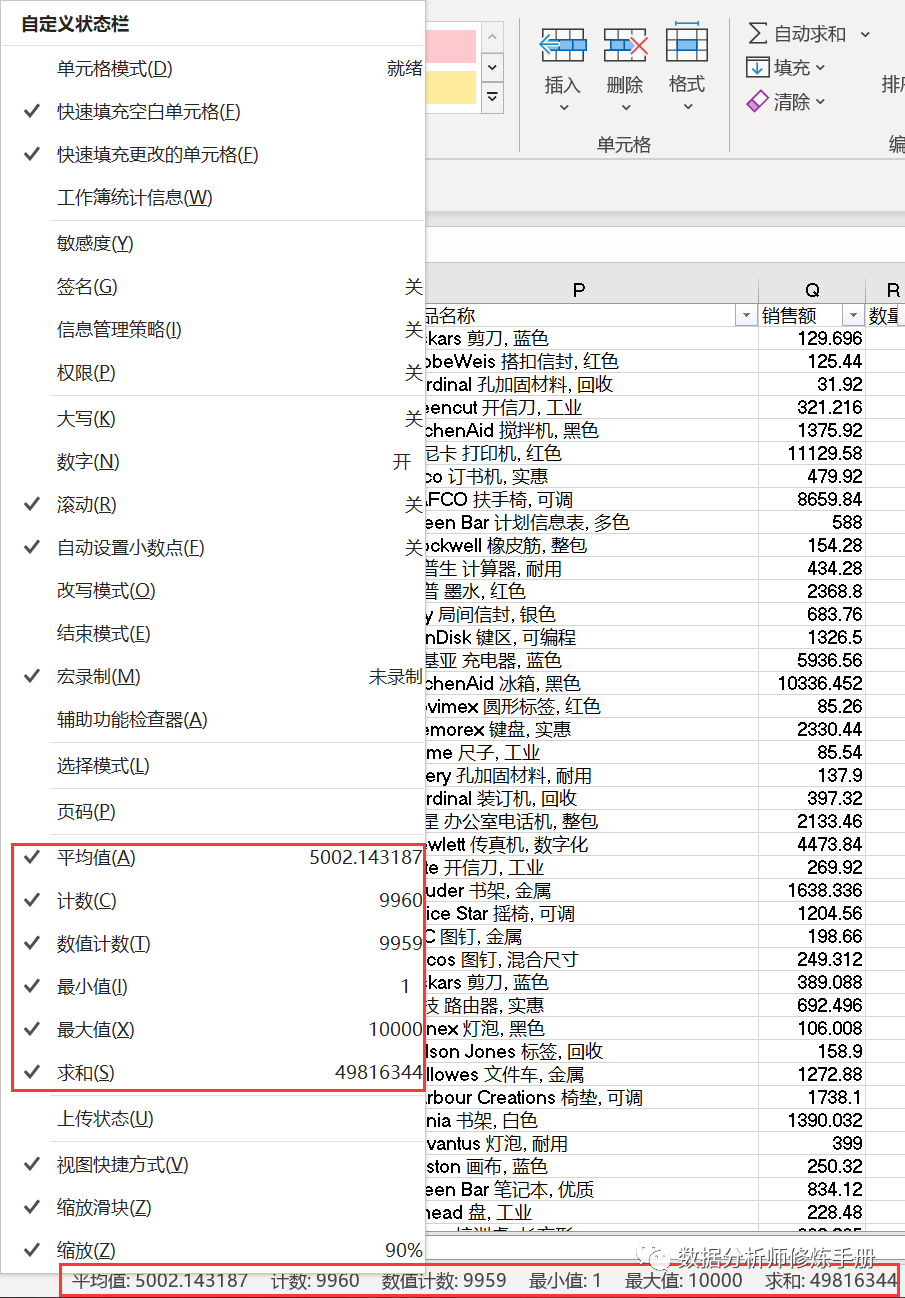Screen dimensions: 905x1298
Task: Uncheck 数值计数(T) option
Action: coord(213,944)
